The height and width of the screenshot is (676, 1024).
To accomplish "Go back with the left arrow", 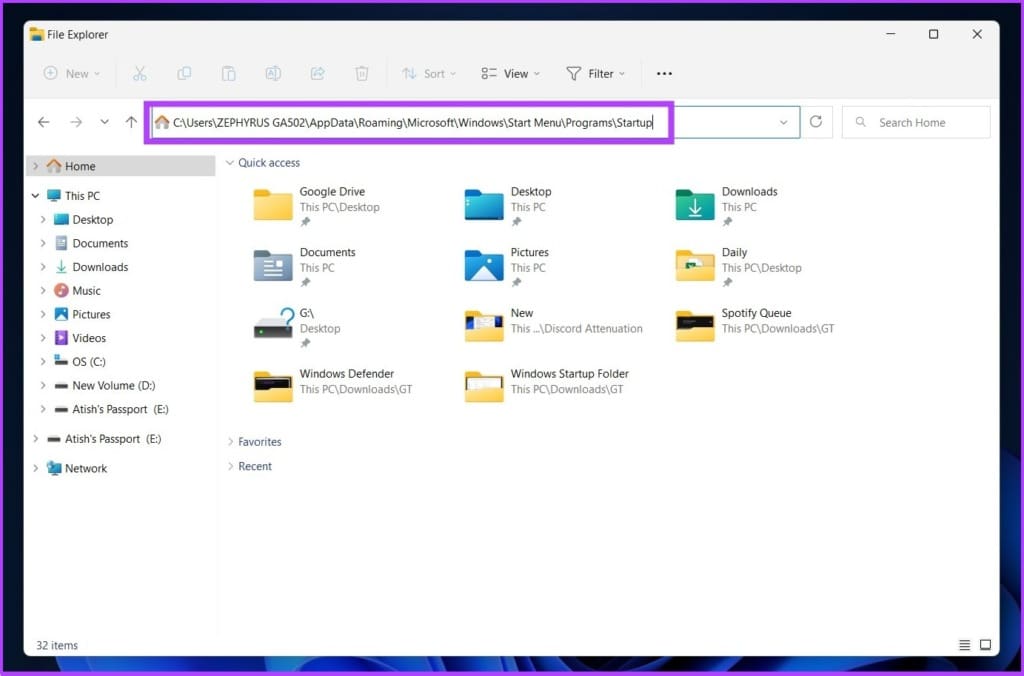I will [44, 122].
